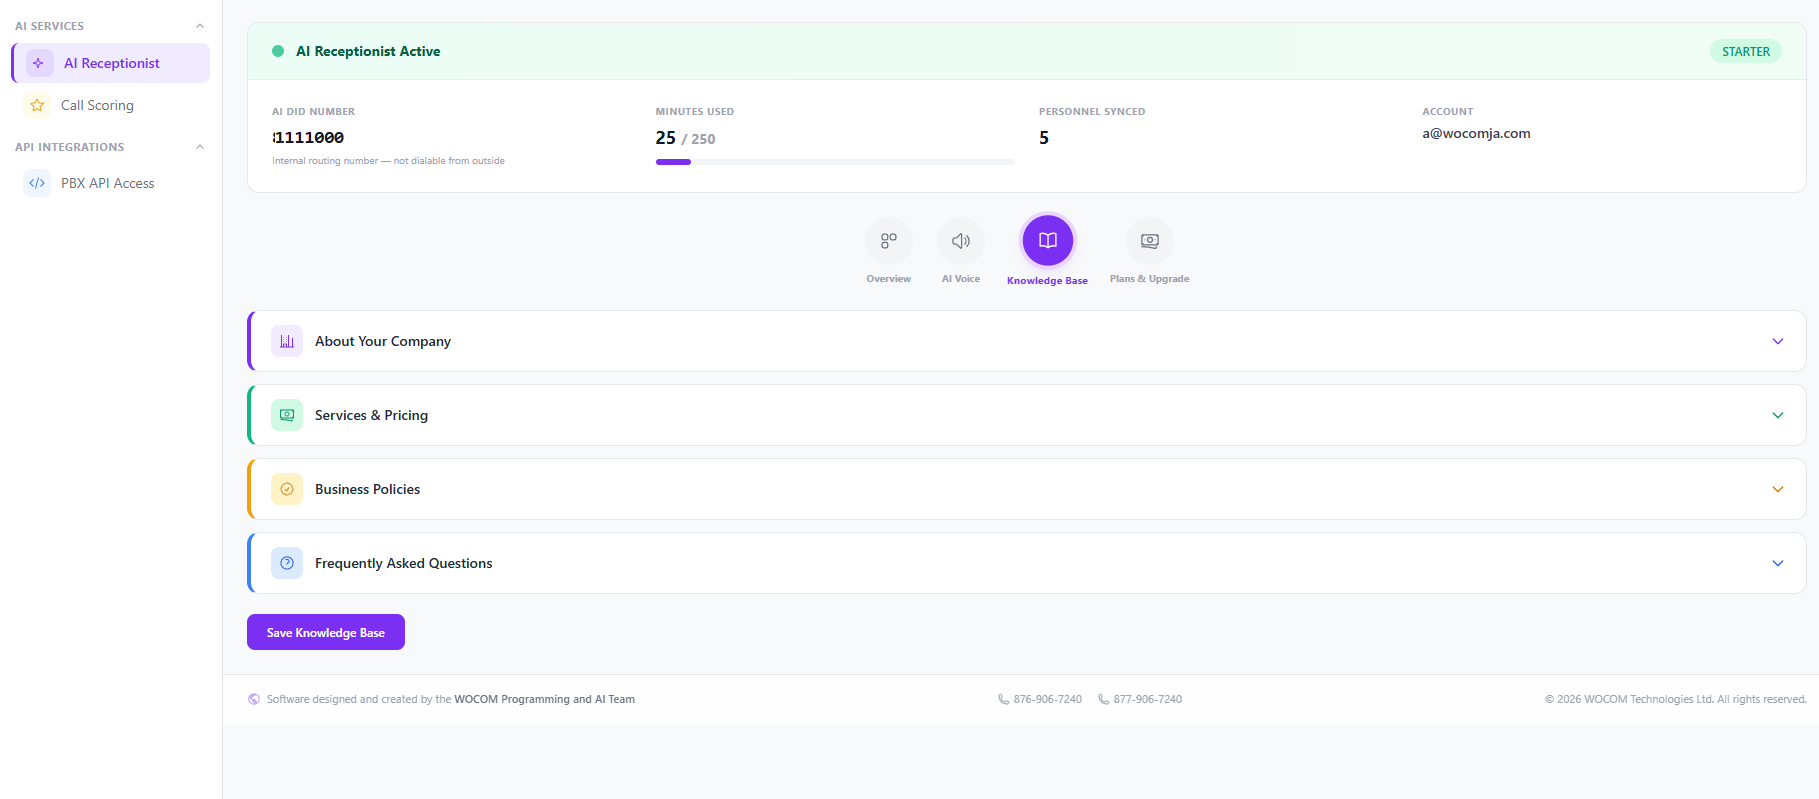The height and width of the screenshot is (799, 1819).
Task: Click the Business Policies check icon
Action: 287,489
